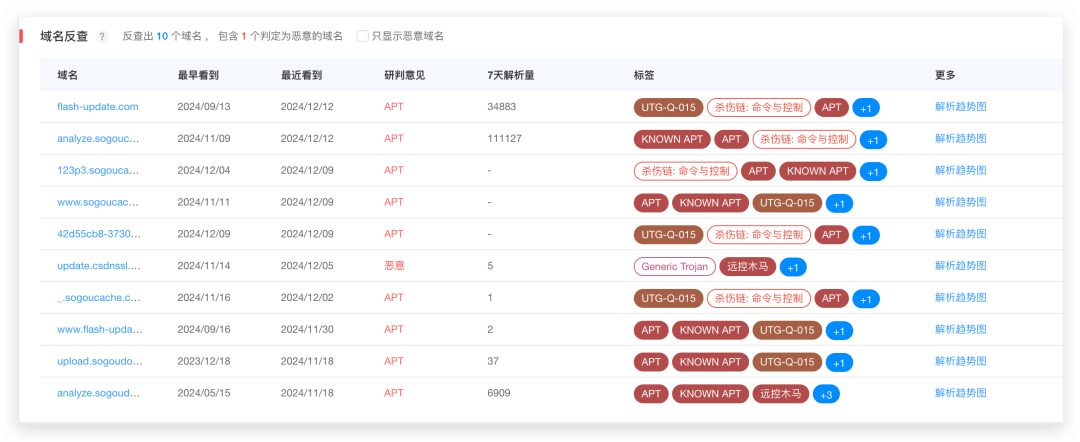
Task: Open the update.csdnssl domain link
Action: pos(98,266)
